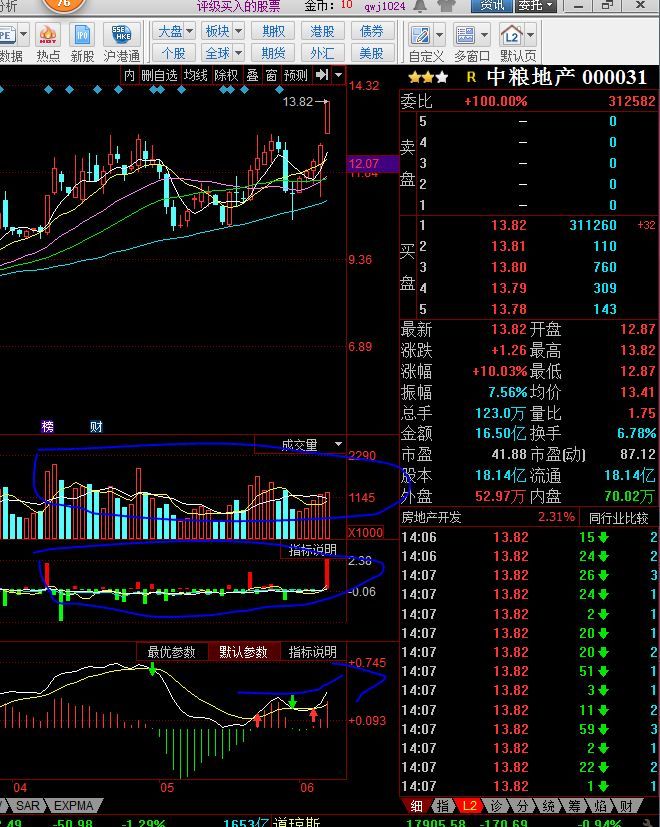This screenshot has height=827, width=660.
Task: Open the 默认页 L2 default page icon
Action: coord(517,41)
